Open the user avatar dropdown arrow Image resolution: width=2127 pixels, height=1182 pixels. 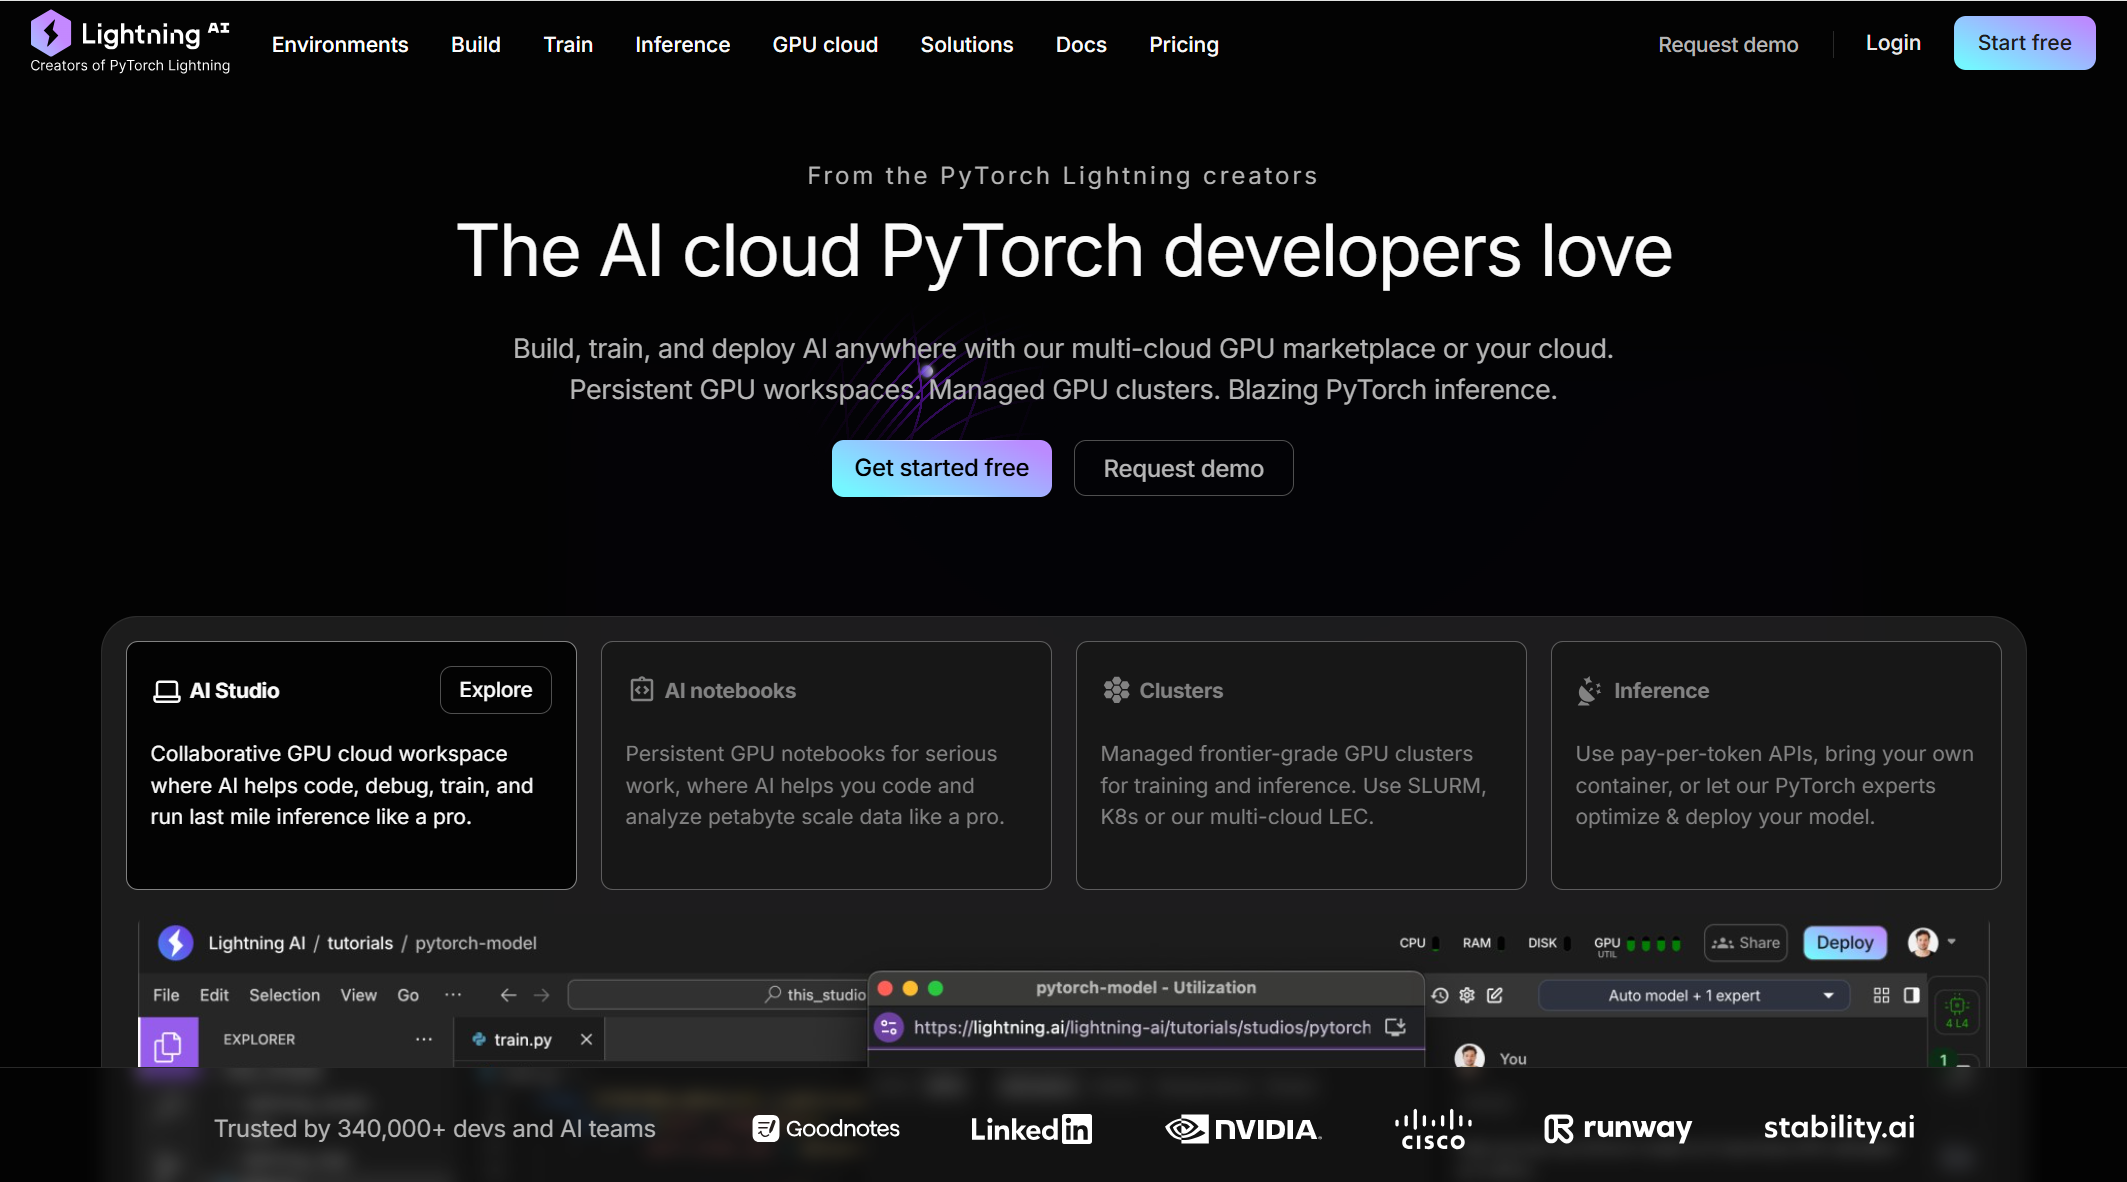(1951, 942)
